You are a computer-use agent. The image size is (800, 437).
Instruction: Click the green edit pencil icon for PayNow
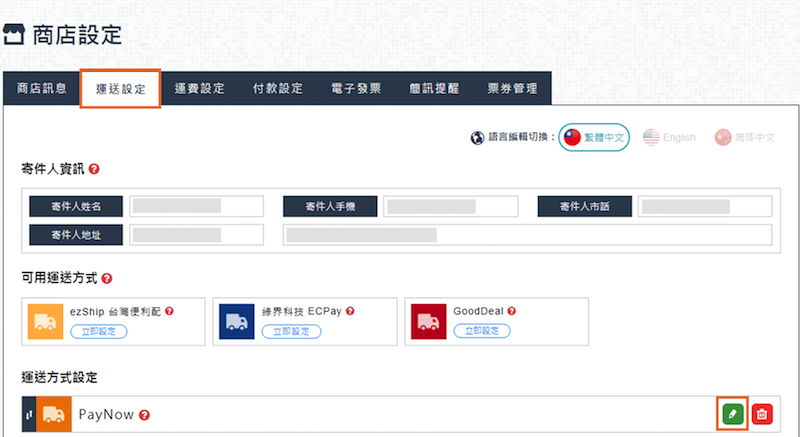[732, 413]
